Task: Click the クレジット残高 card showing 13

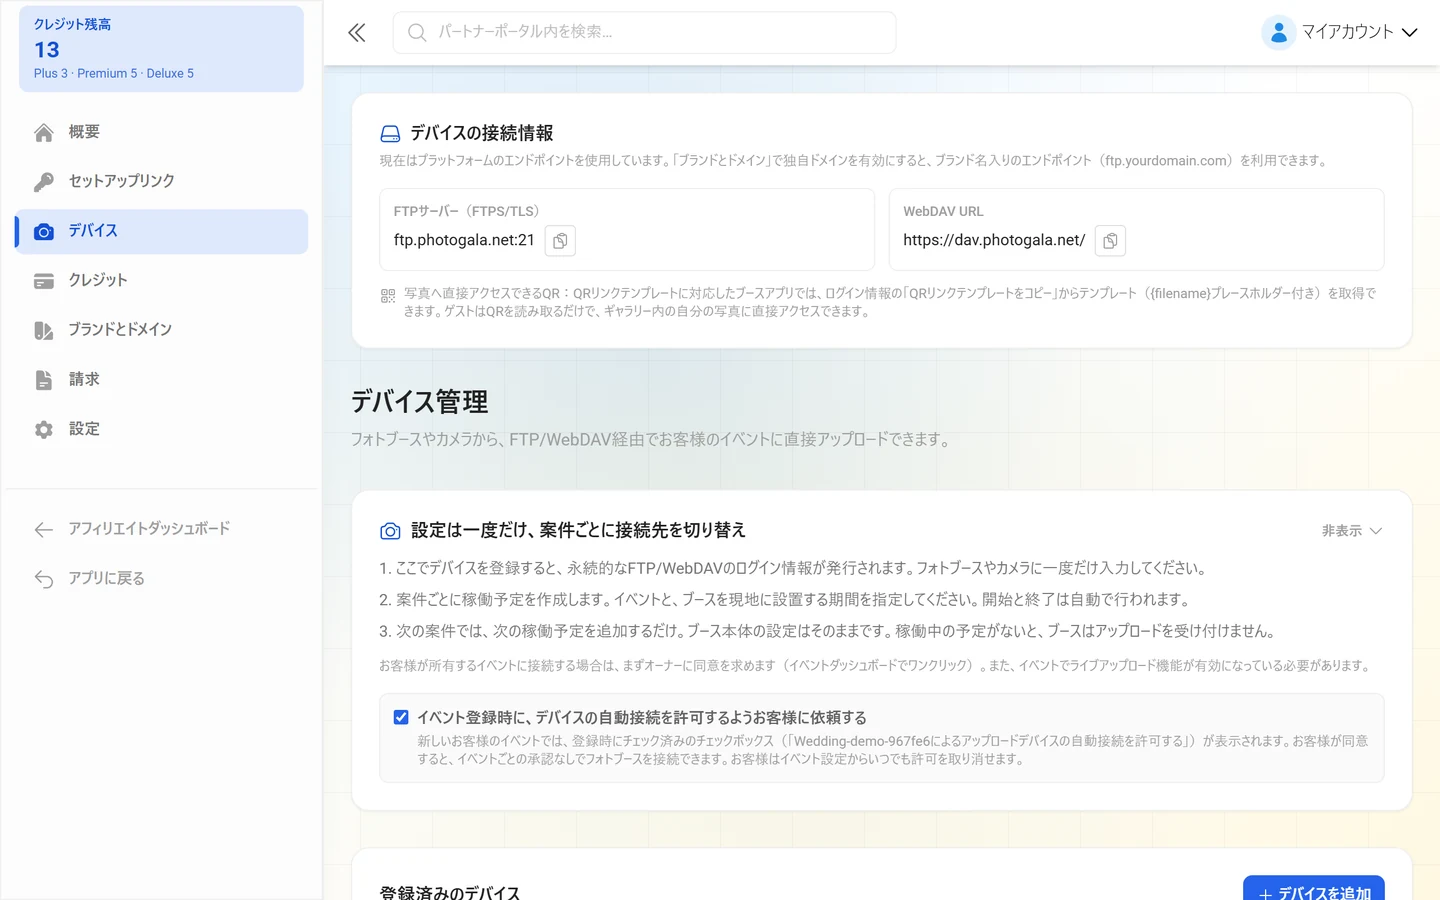Action: point(161,49)
